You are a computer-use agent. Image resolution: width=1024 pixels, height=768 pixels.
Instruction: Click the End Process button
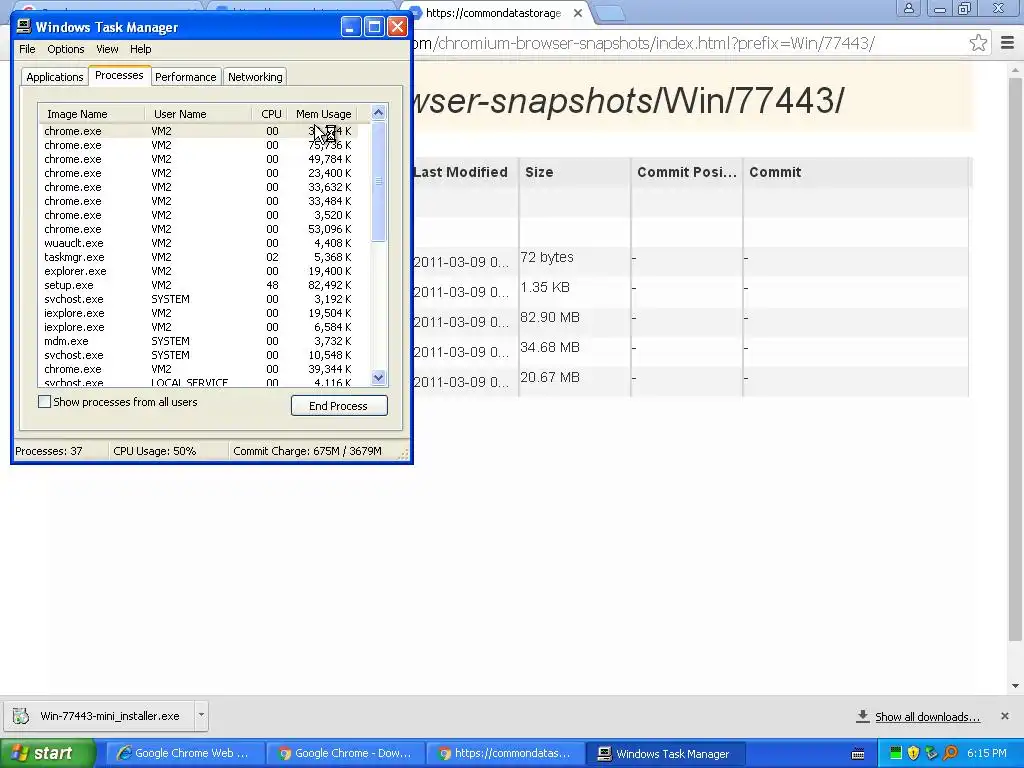[x=339, y=406]
